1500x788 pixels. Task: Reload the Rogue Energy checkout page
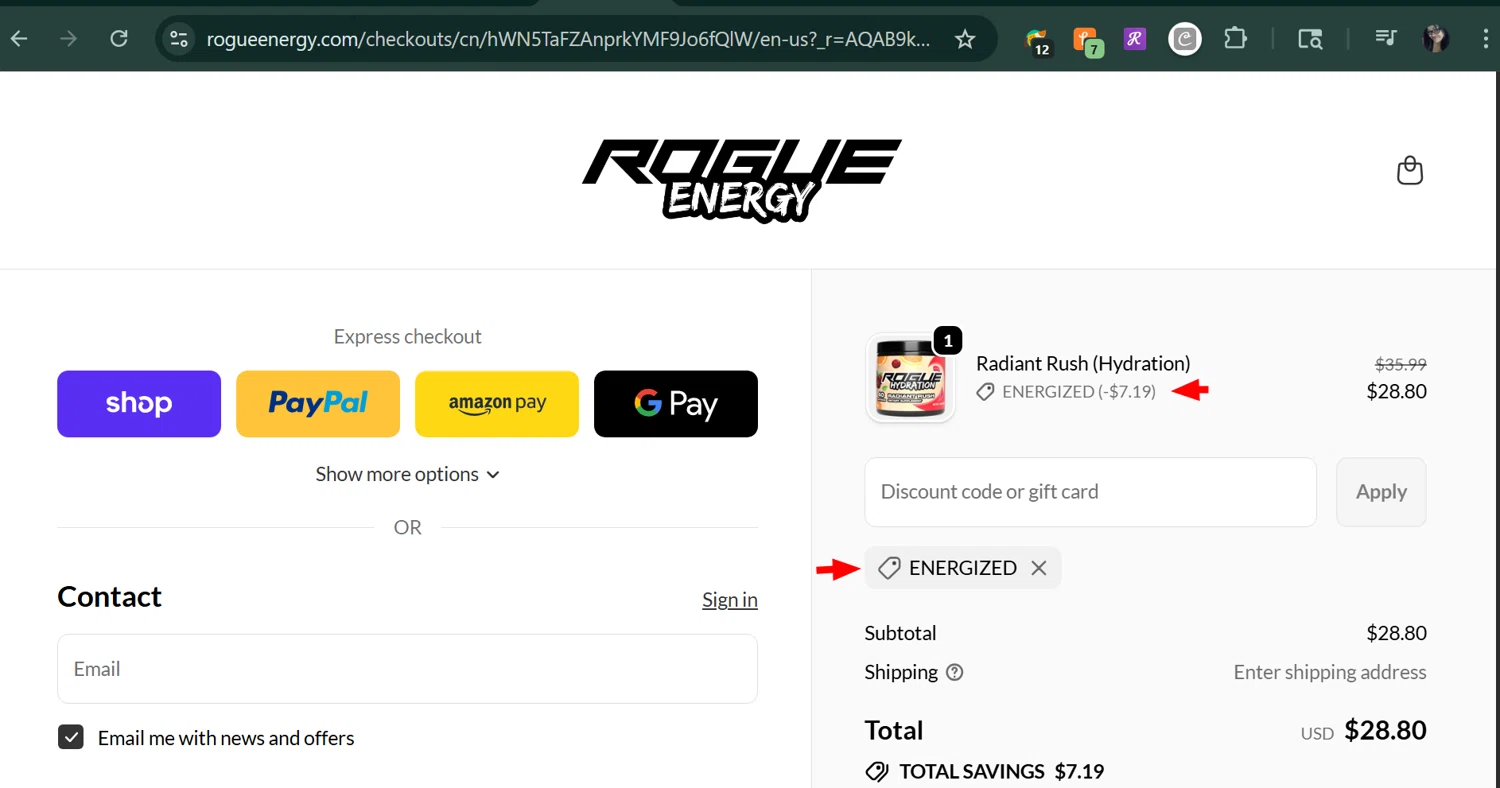point(119,39)
